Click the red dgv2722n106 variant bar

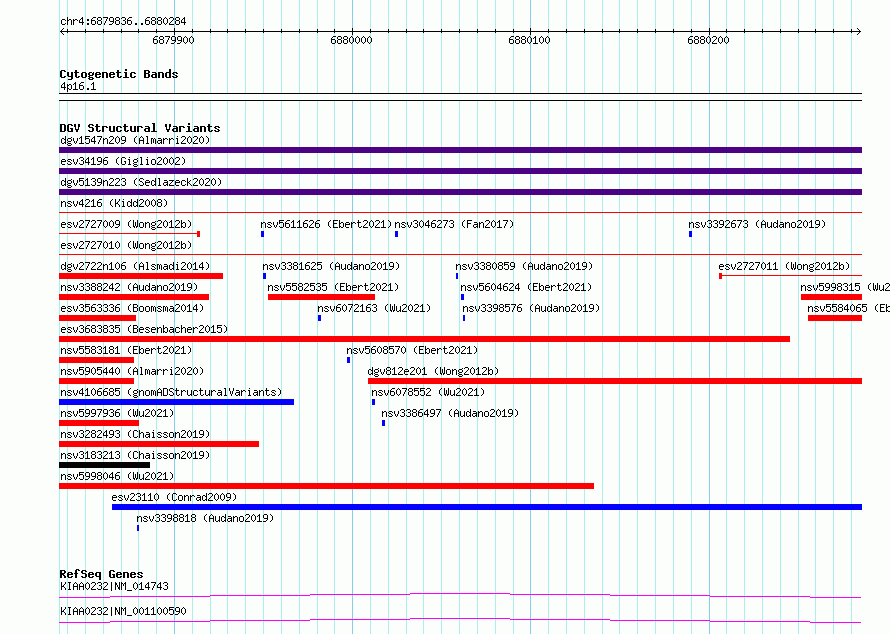point(141,276)
